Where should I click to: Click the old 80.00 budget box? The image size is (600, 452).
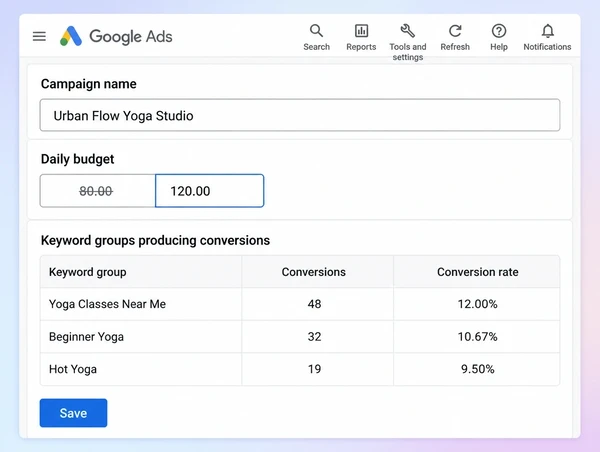[x=98, y=191]
